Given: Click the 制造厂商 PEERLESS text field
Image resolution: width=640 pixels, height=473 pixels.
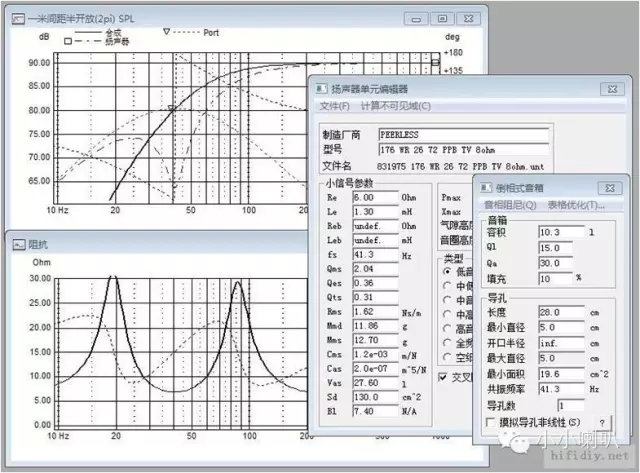Looking at the screenshot, I should pos(463,133).
